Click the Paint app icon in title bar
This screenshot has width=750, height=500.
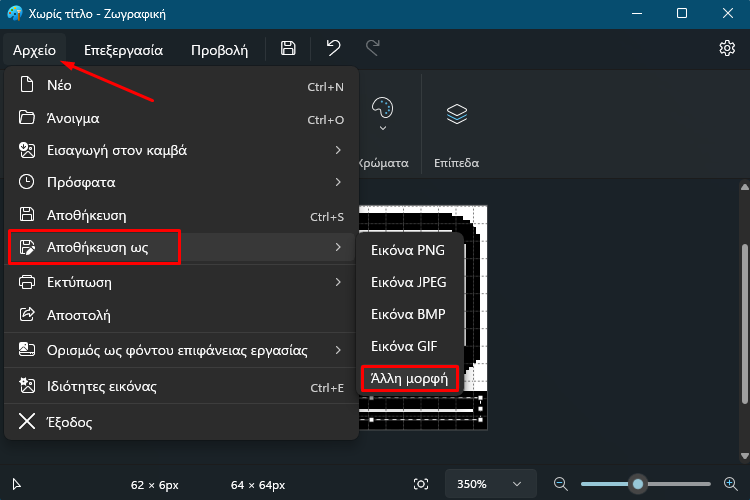click(15, 13)
